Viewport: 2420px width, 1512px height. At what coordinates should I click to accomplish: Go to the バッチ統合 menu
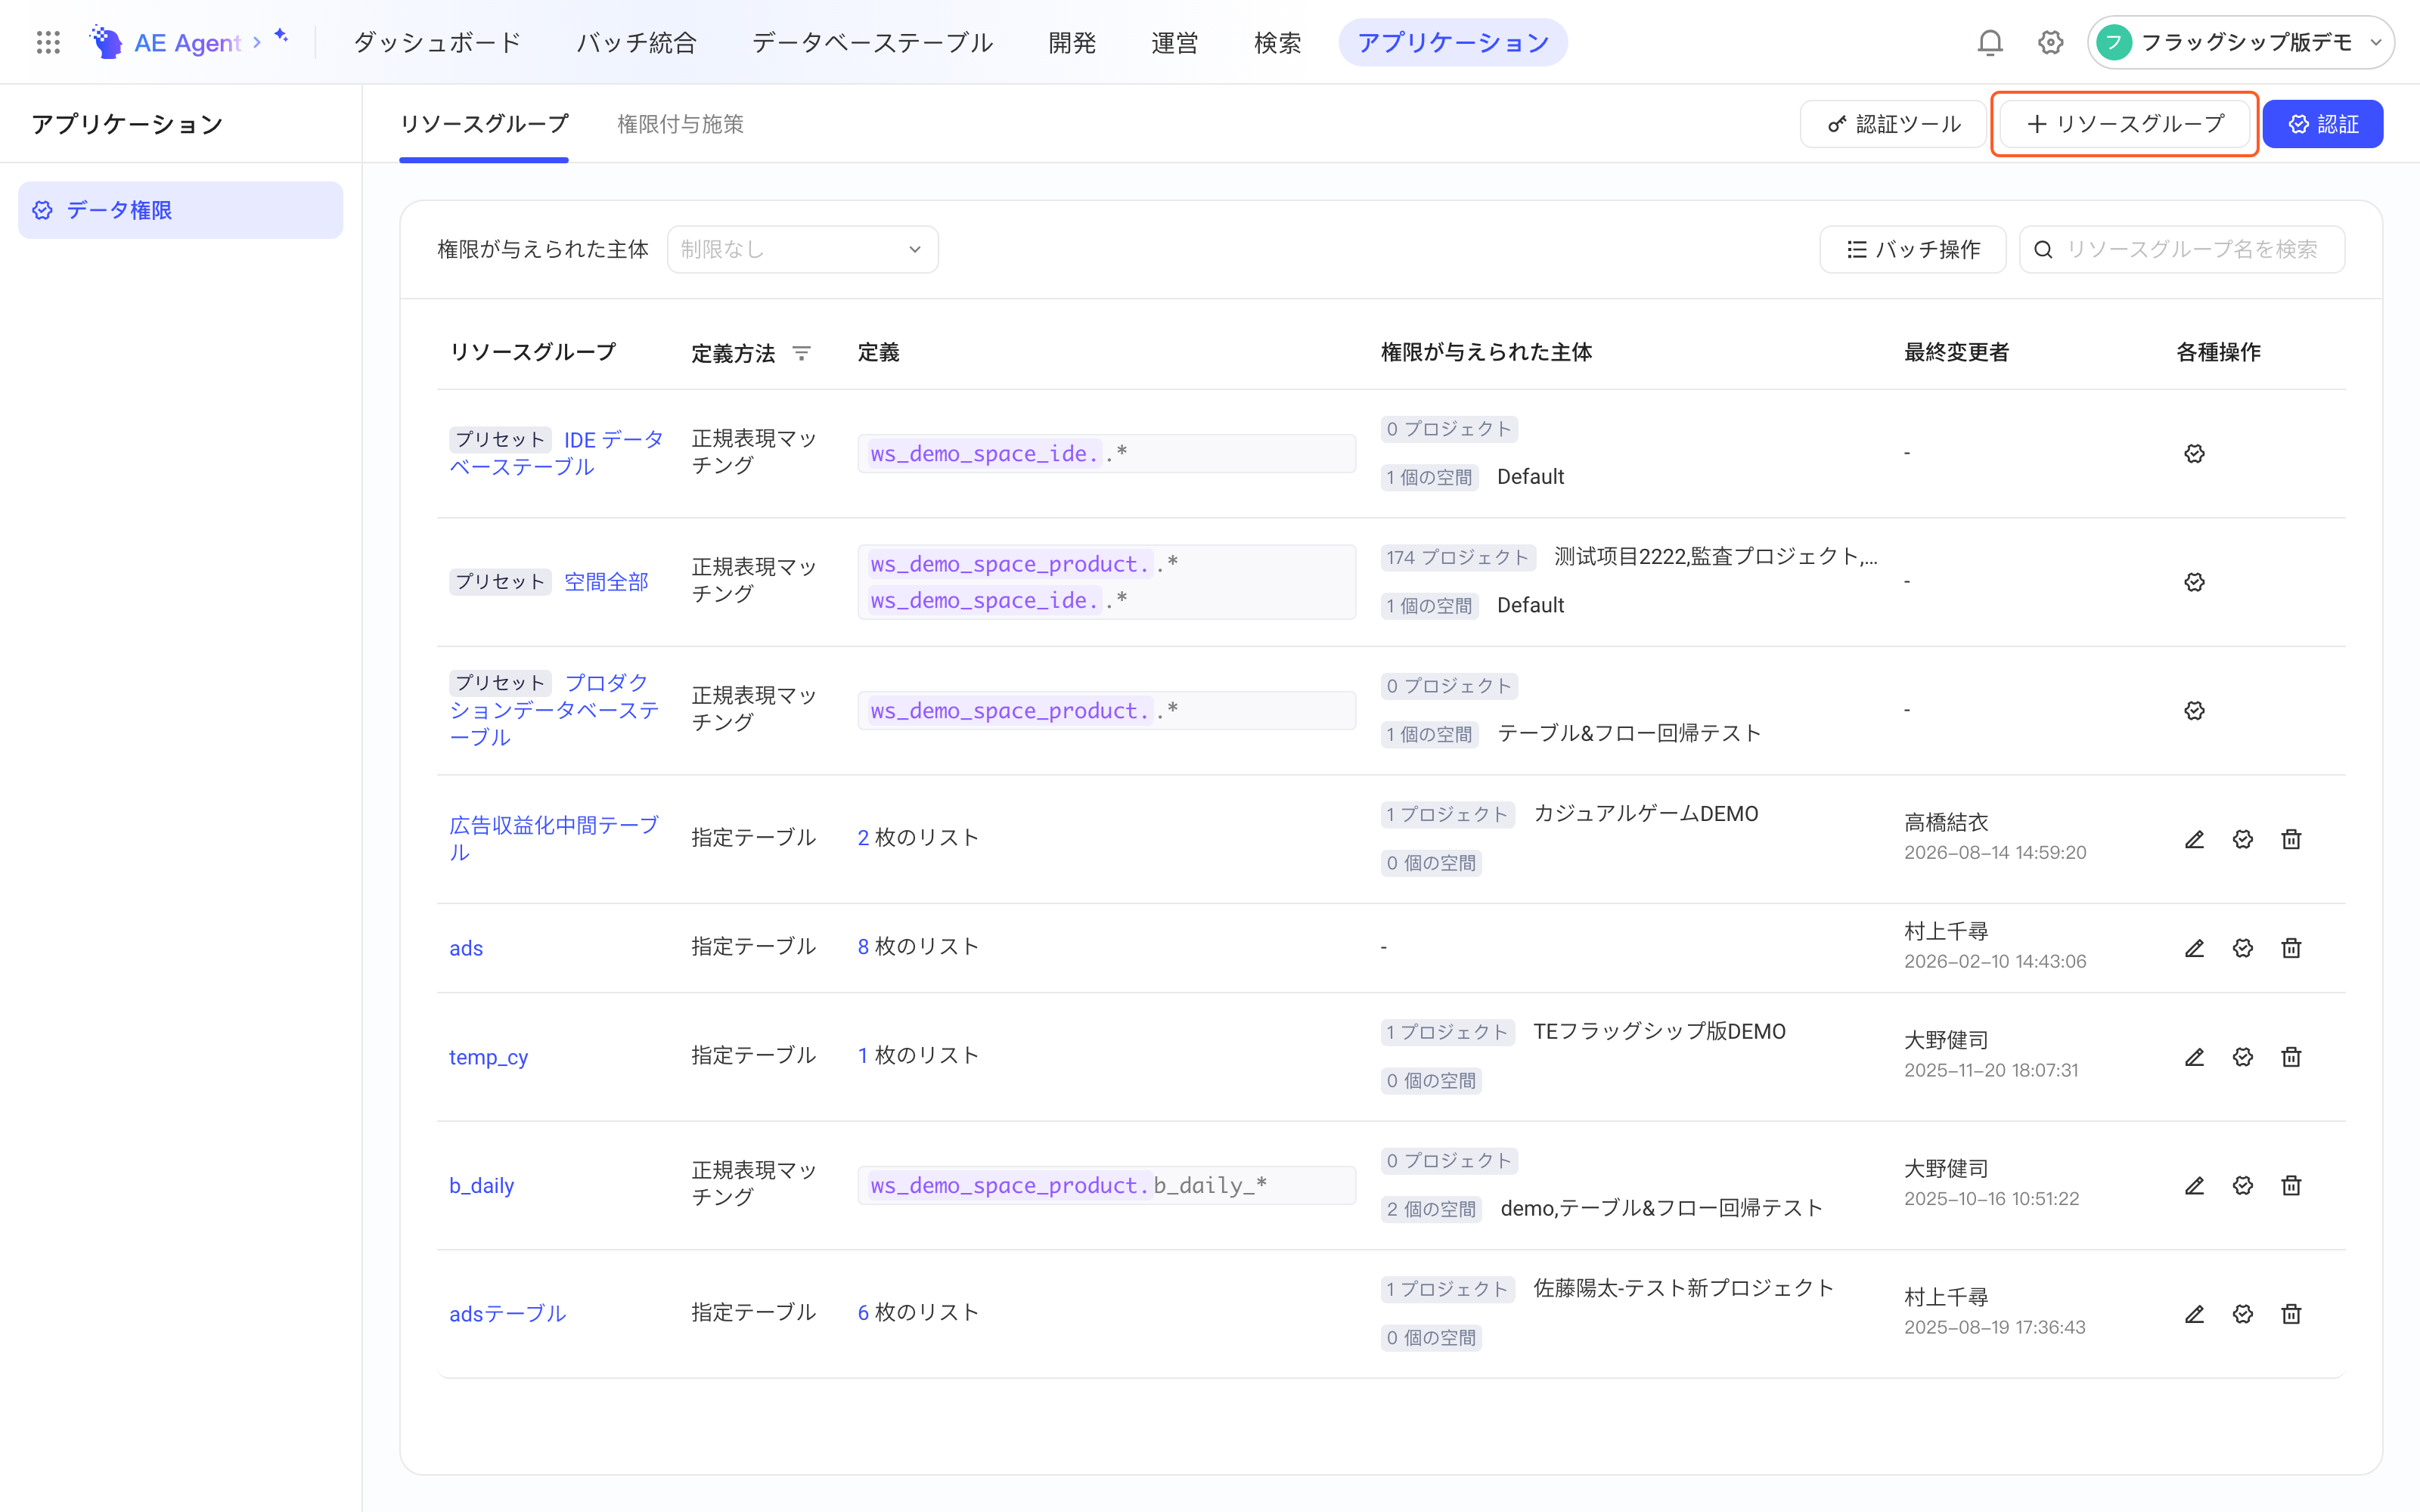click(636, 42)
